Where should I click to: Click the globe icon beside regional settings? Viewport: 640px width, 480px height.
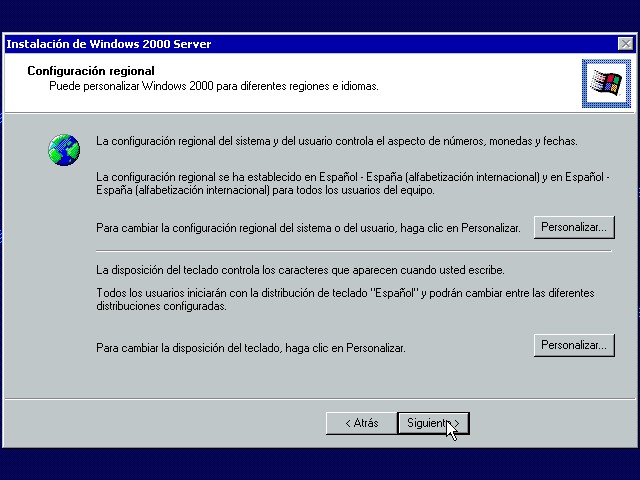(x=64, y=150)
